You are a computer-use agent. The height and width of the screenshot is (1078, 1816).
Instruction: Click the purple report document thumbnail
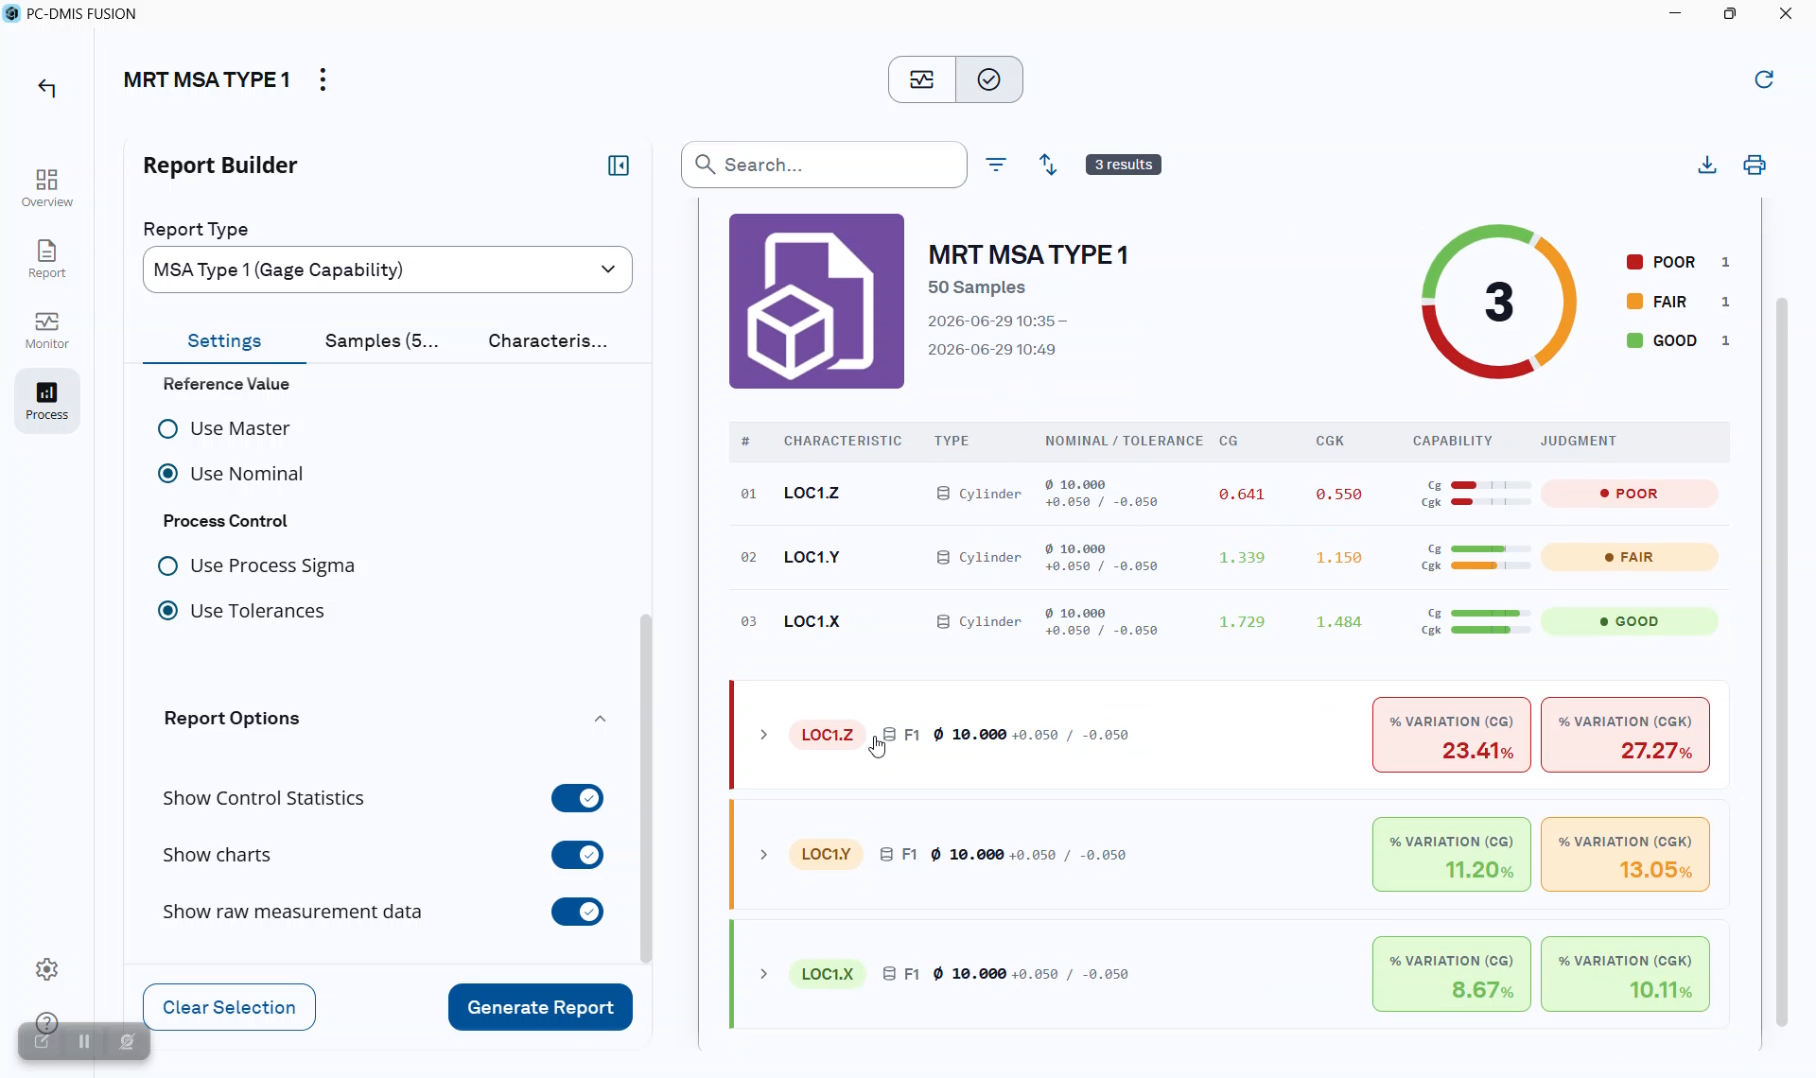coord(816,301)
